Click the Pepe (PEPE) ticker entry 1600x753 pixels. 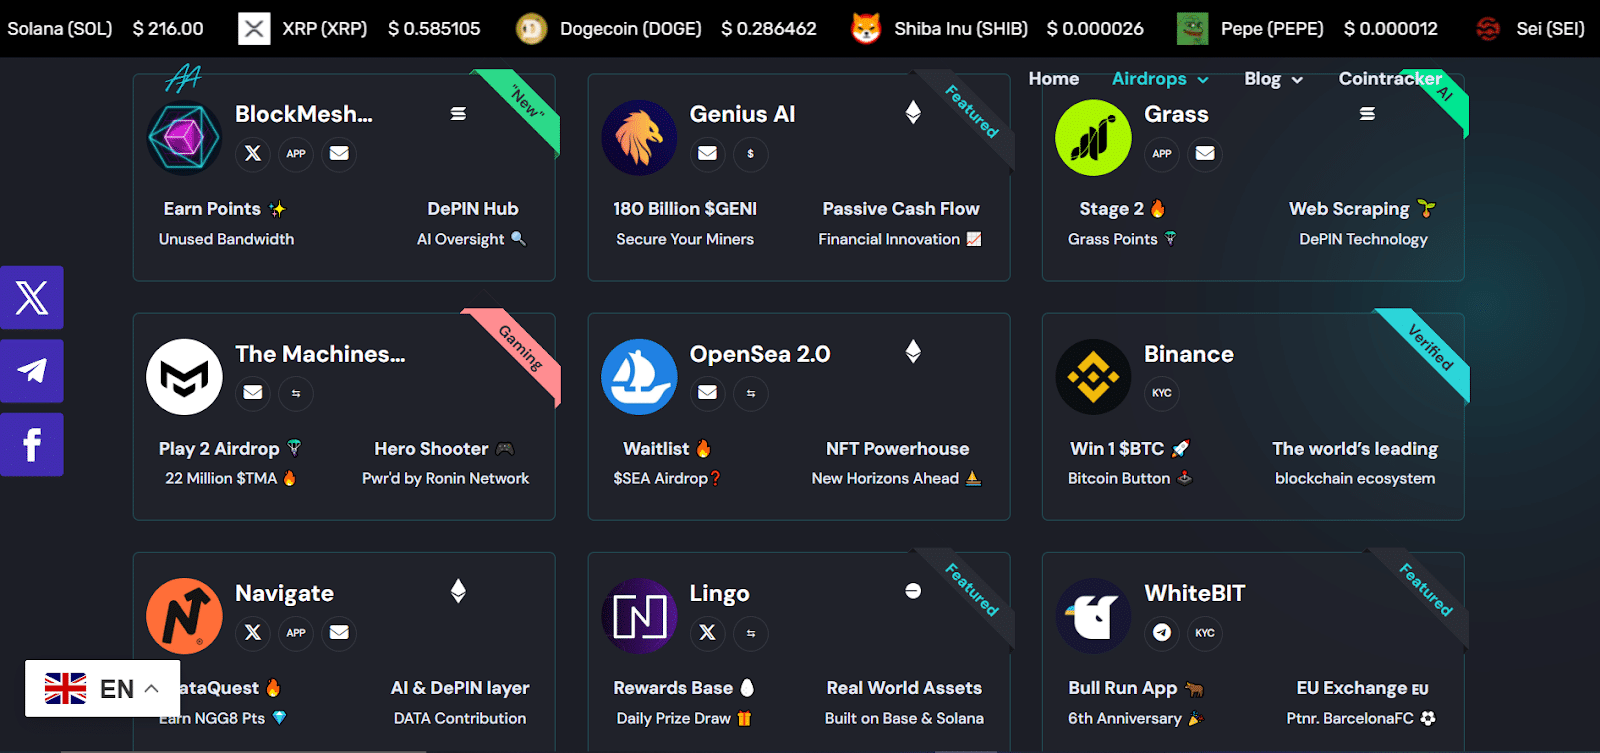pyautogui.click(x=1307, y=29)
